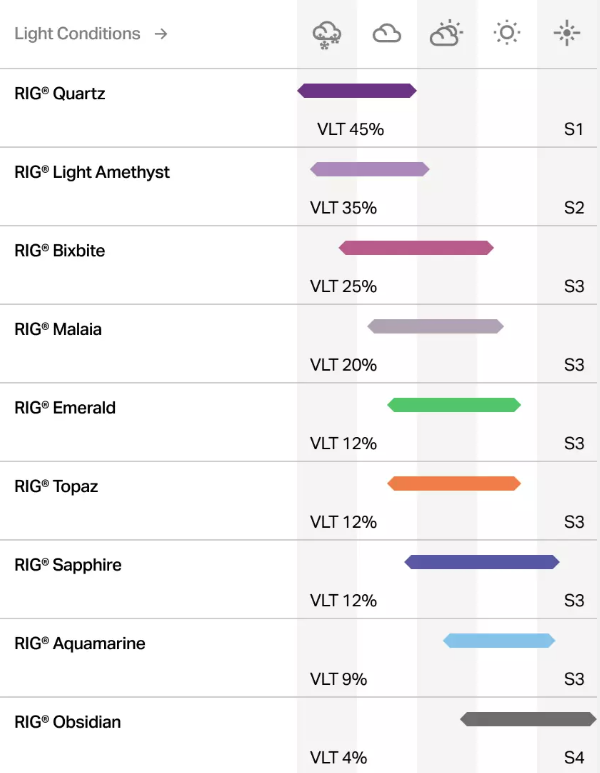The width and height of the screenshot is (600, 773).
Task: Click the VLT 20% label under Malaia
Action: click(x=343, y=365)
